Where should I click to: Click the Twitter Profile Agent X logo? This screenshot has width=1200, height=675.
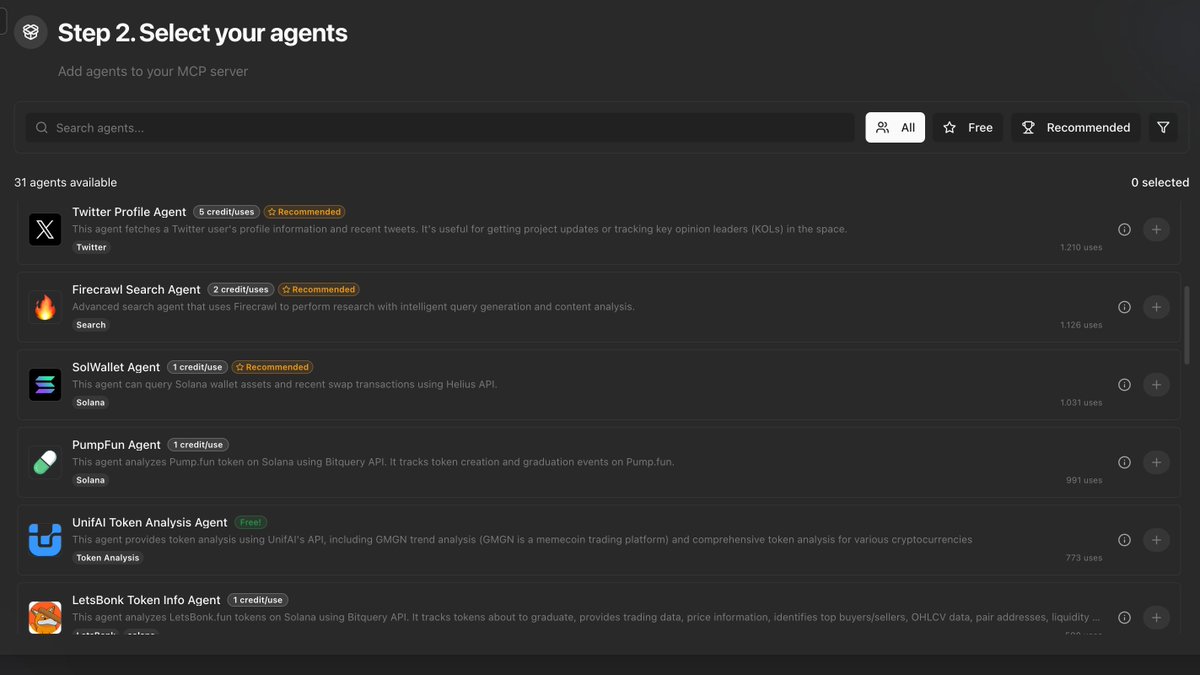(x=45, y=230)
